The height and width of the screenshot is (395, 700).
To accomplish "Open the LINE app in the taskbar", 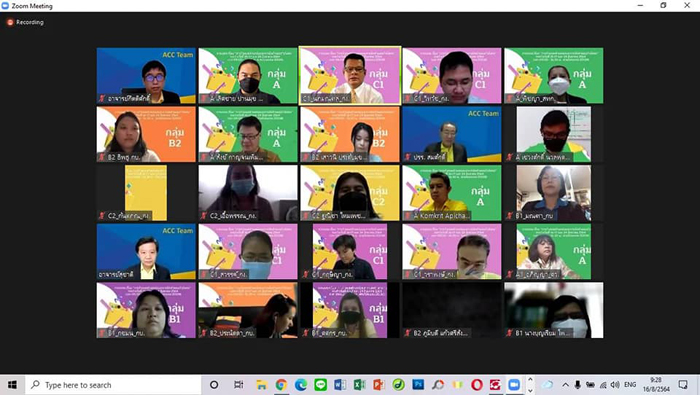I will click(321, 385).
